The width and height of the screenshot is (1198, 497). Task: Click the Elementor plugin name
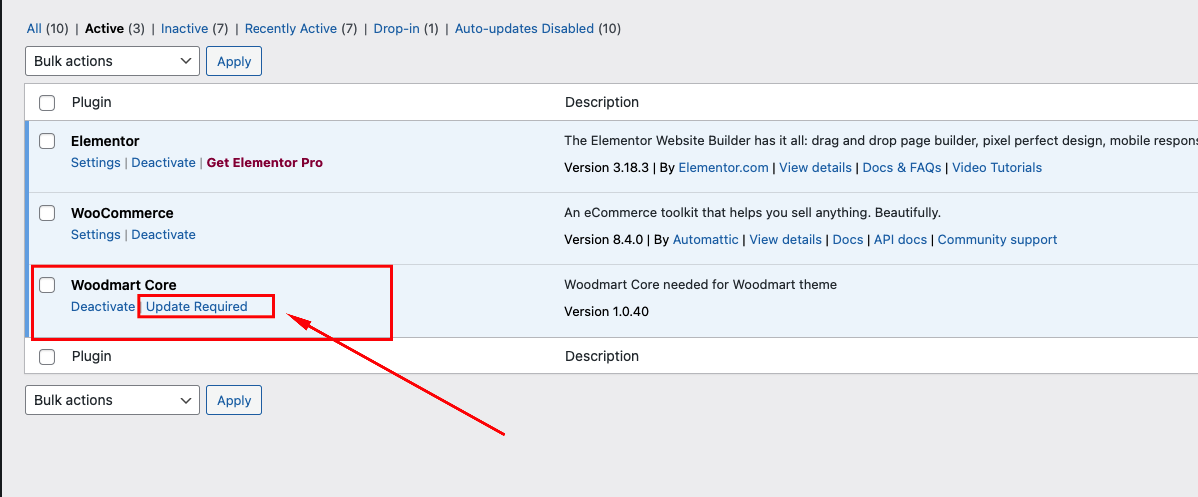(105, 141)
